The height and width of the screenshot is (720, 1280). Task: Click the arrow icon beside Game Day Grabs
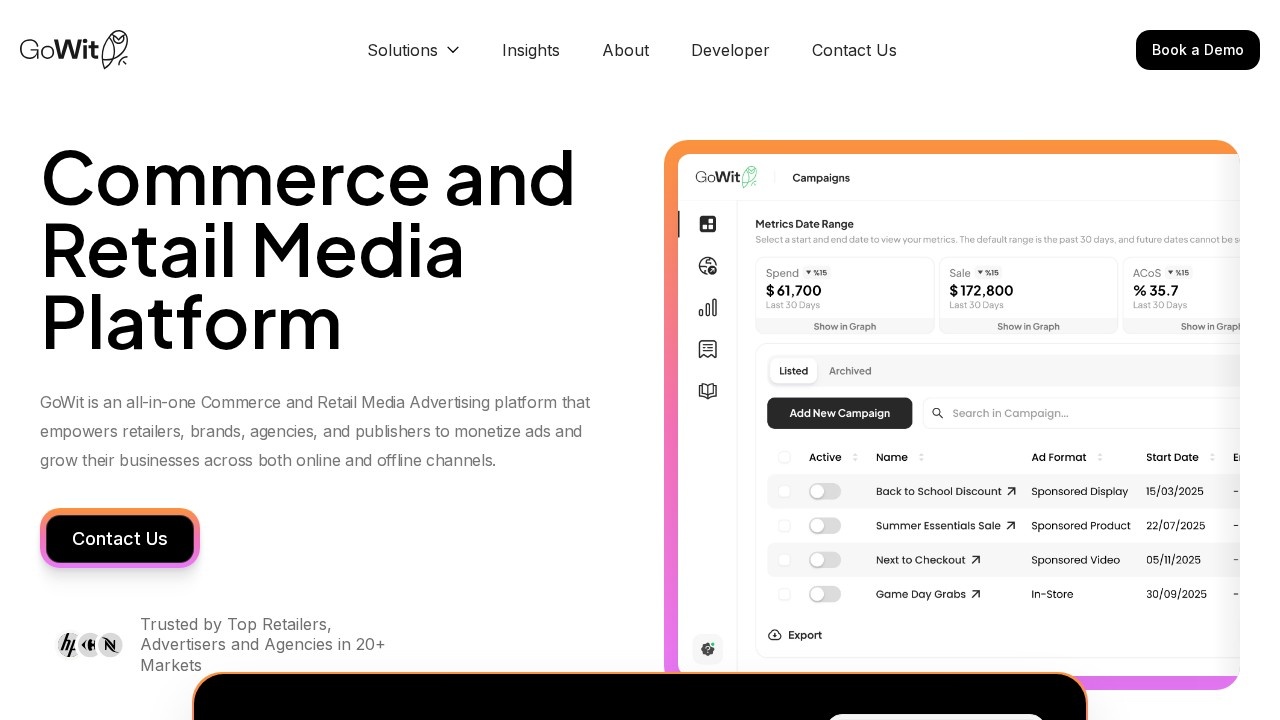(x=976, y=594)
